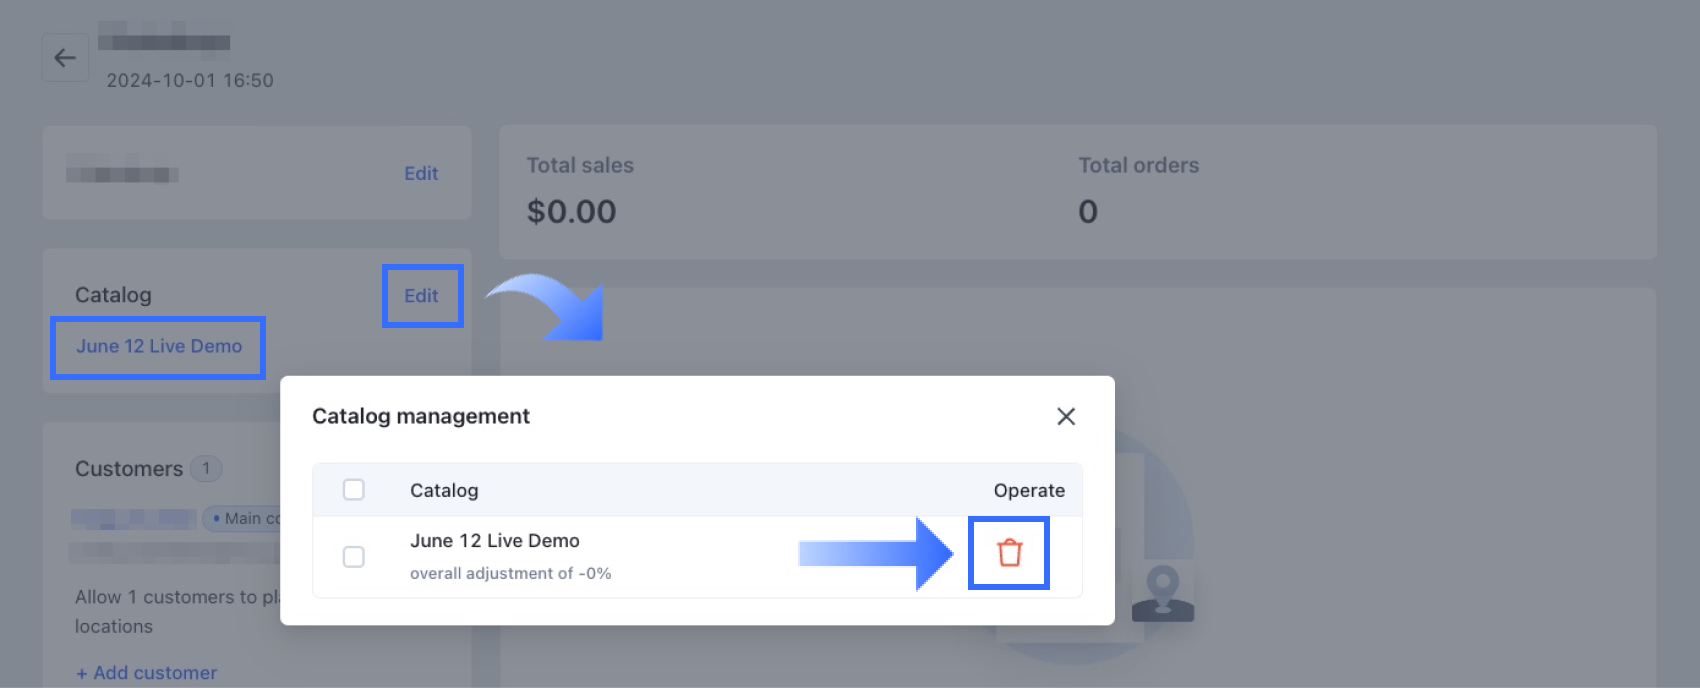Screen dimensions: 1700x688
Task: Tick the select-all catalogs header checkbox
Action: point(353,490)
